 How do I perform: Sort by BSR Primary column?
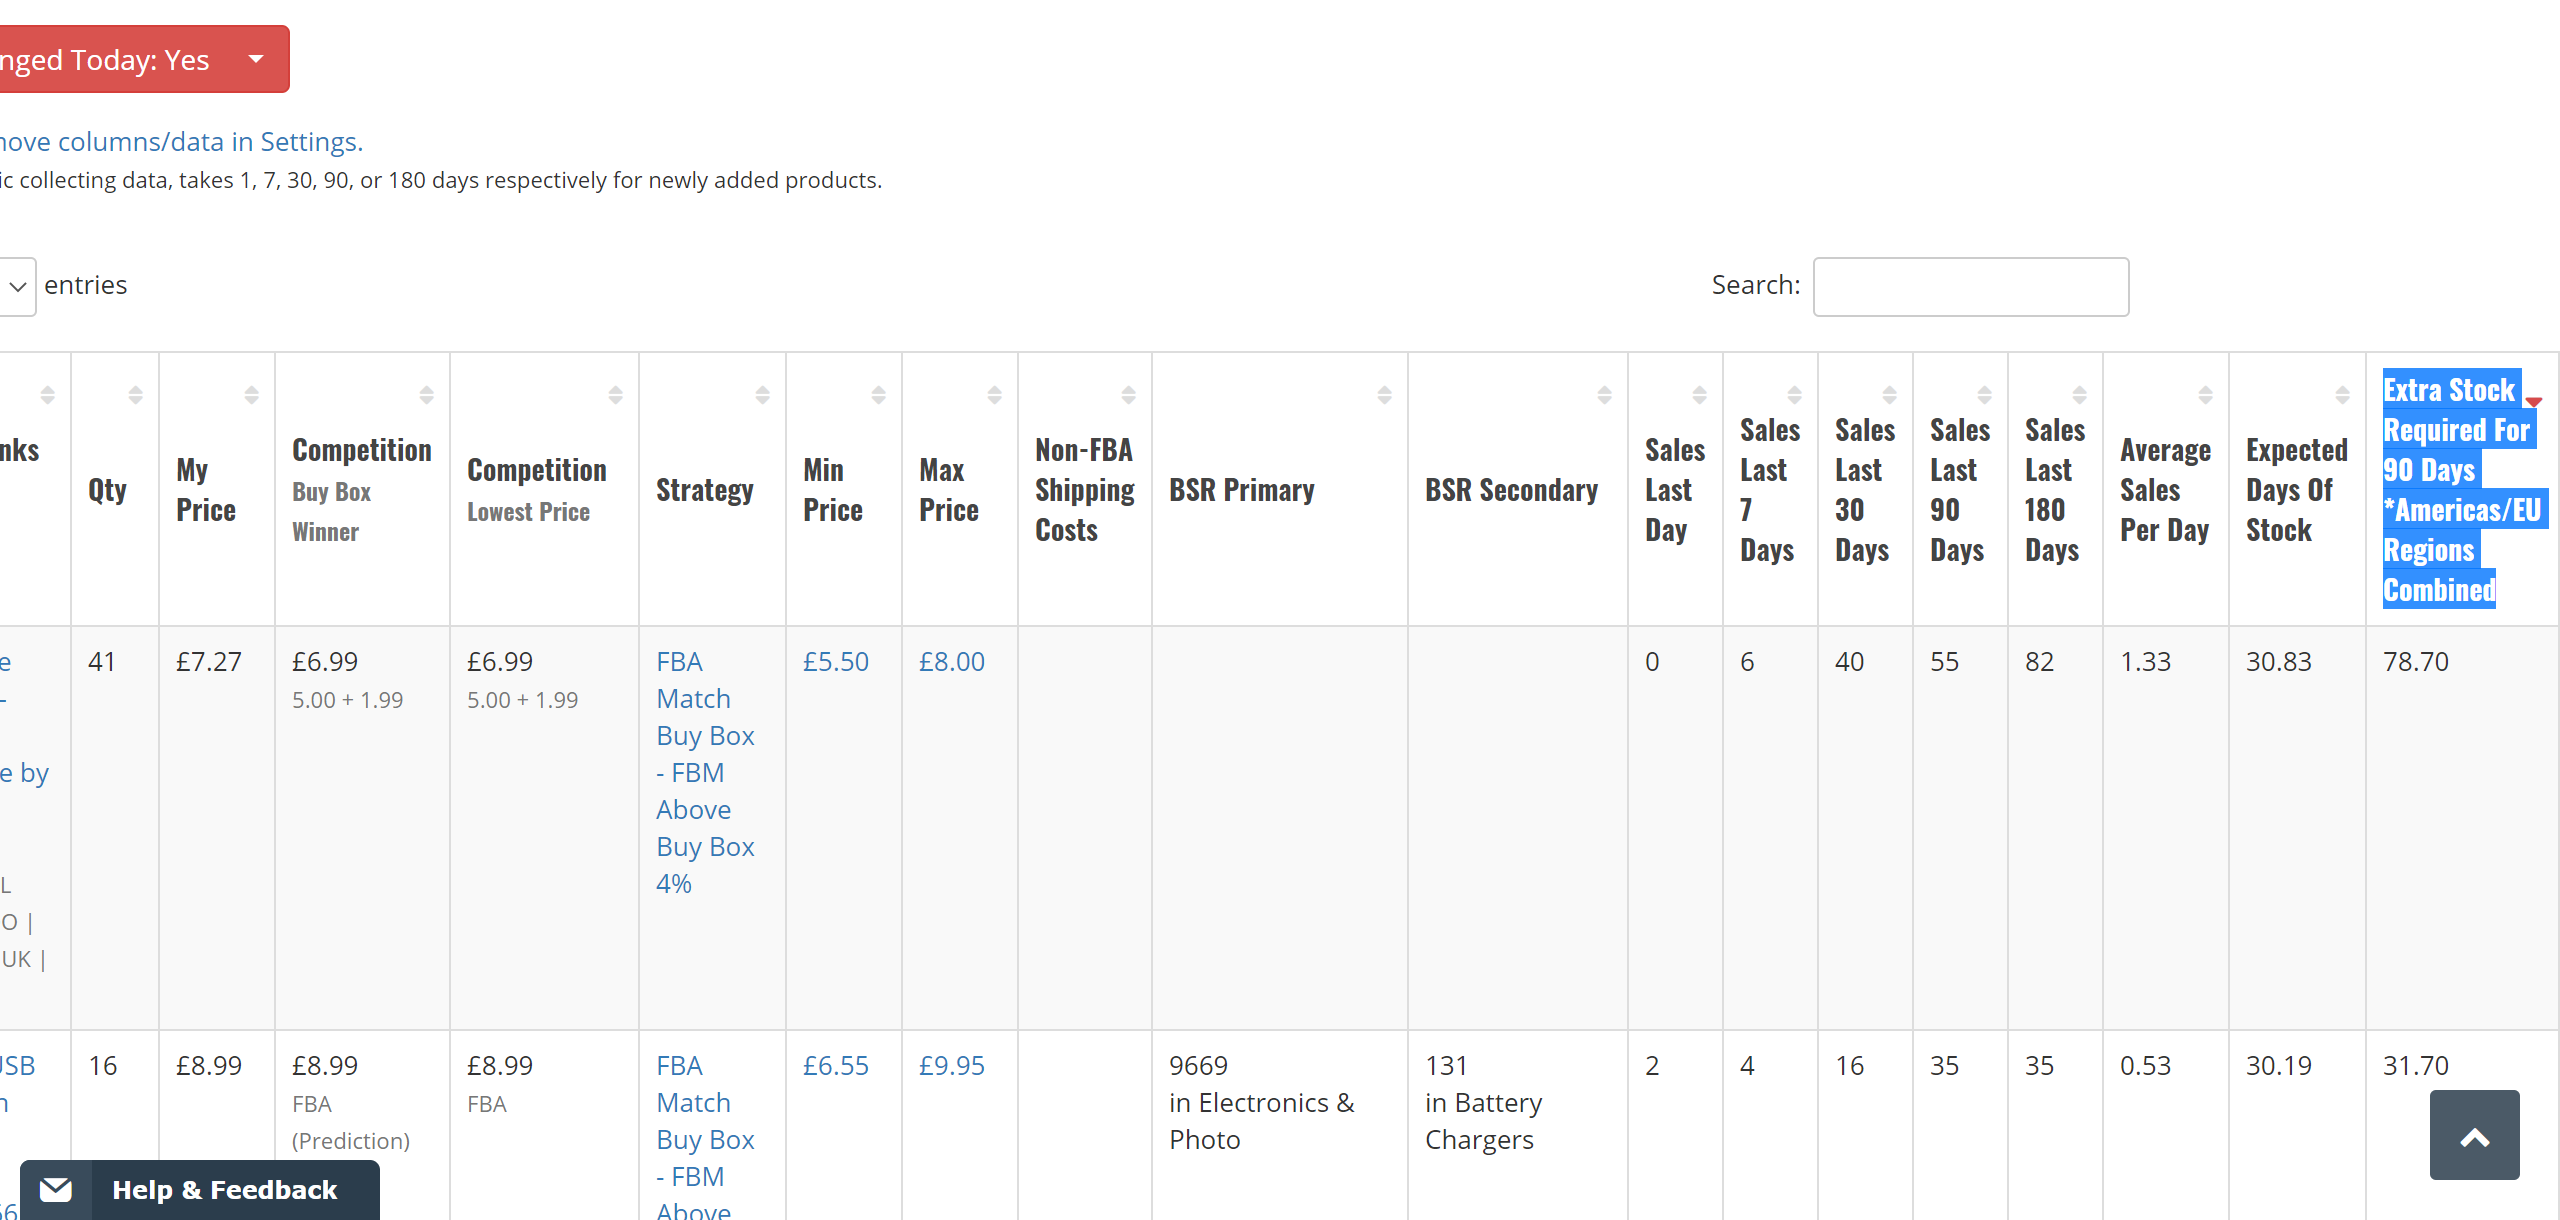click(x=1384, y=395)
